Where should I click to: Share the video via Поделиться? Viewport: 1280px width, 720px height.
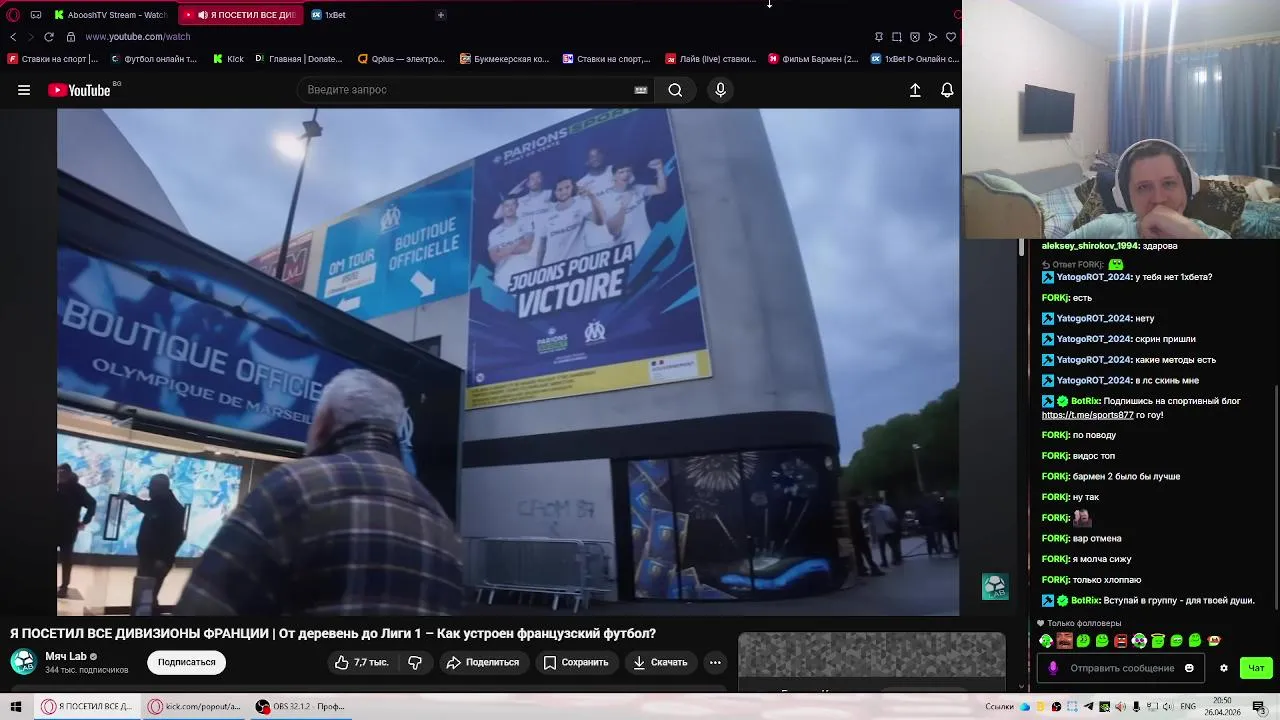click(x=483, y=662)
